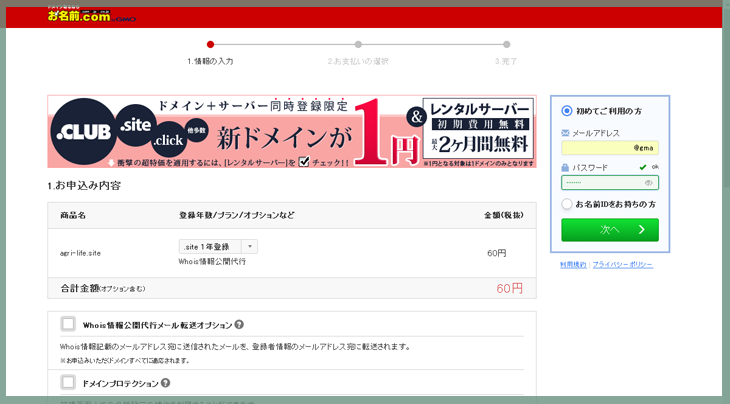Click the red 60円 total amount
Viewport: 730px width, 404px height.
(x=509, y=289)
